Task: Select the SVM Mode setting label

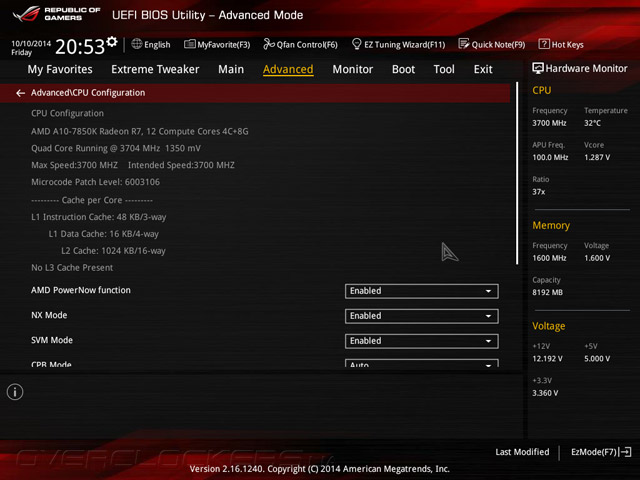Action: click(52, 340)
